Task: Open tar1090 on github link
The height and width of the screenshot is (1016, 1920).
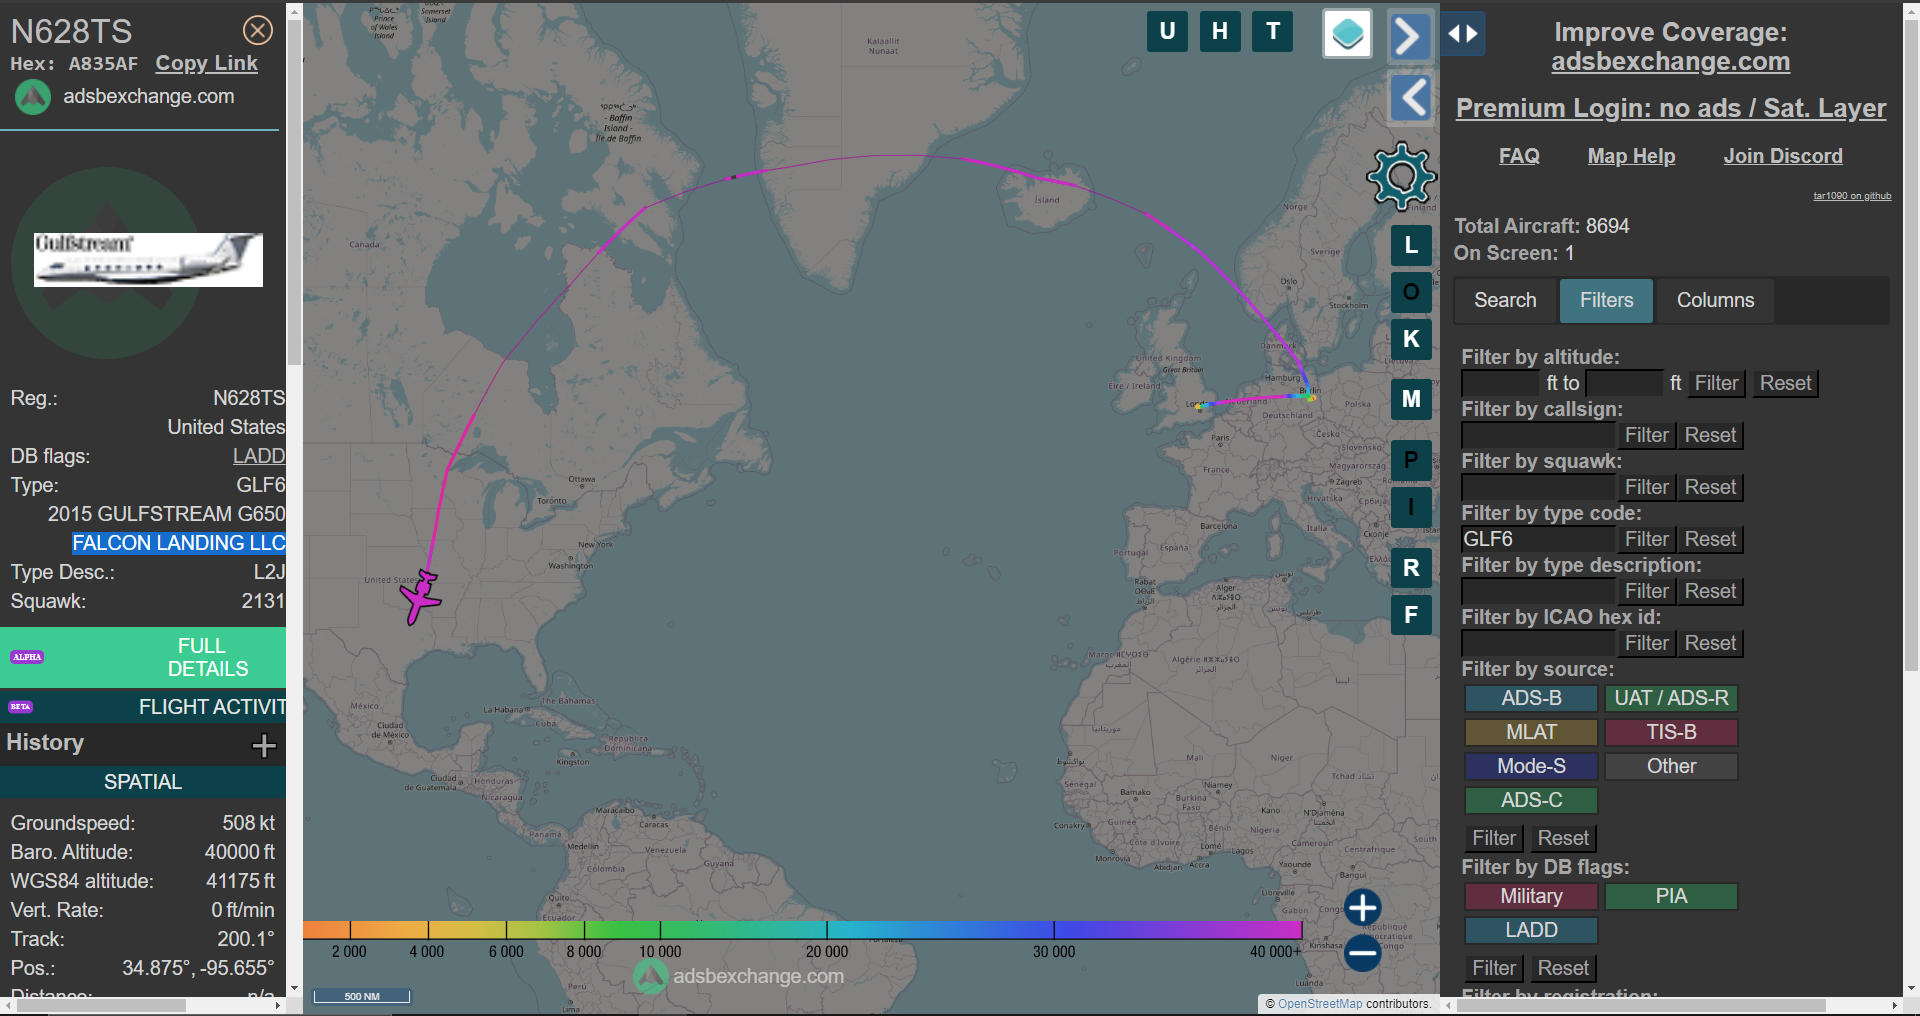Action: (x=1852, y=196)
